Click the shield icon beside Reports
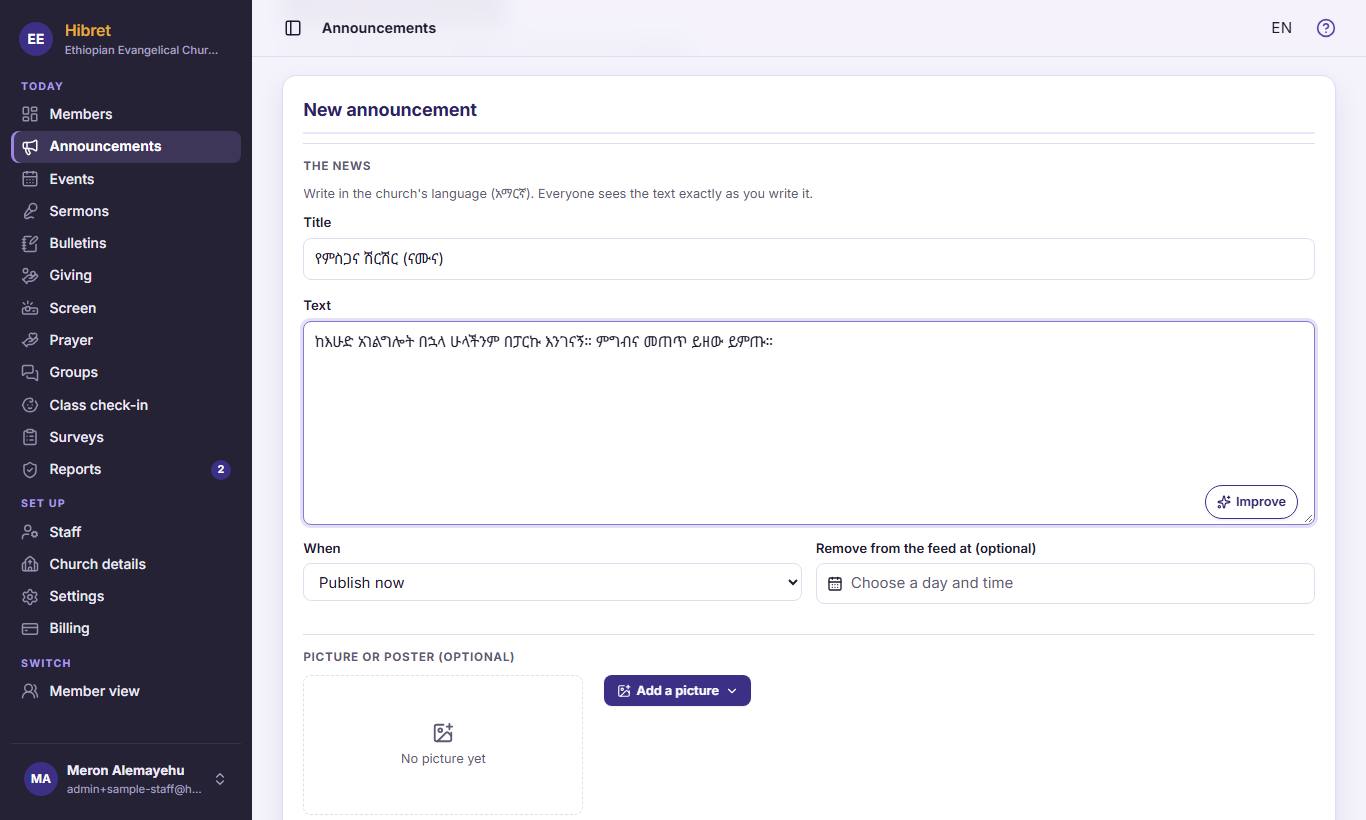The image size is (1366, 820). tap(30, 469)
